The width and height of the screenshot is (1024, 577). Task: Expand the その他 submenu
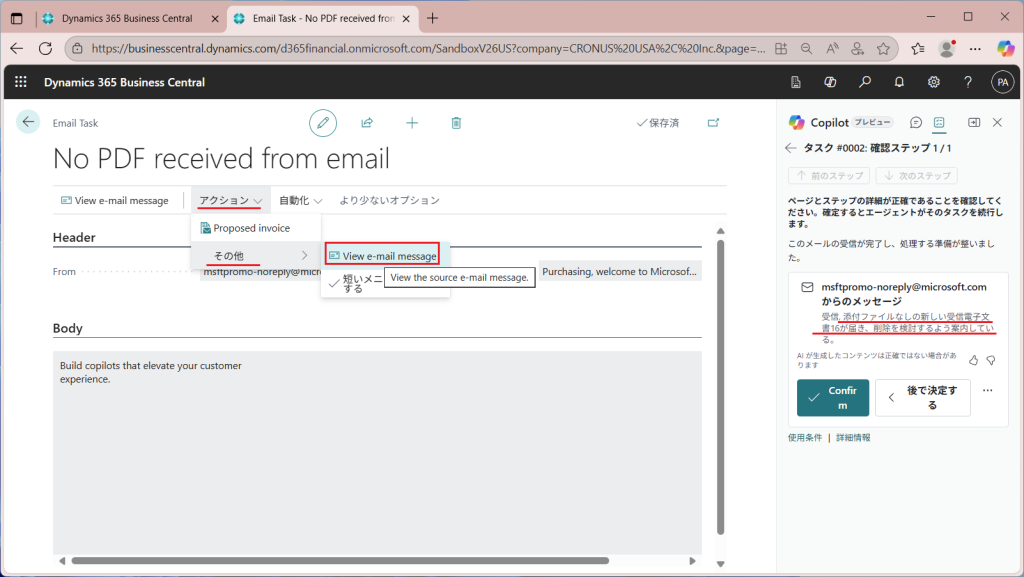pos(256,256)
